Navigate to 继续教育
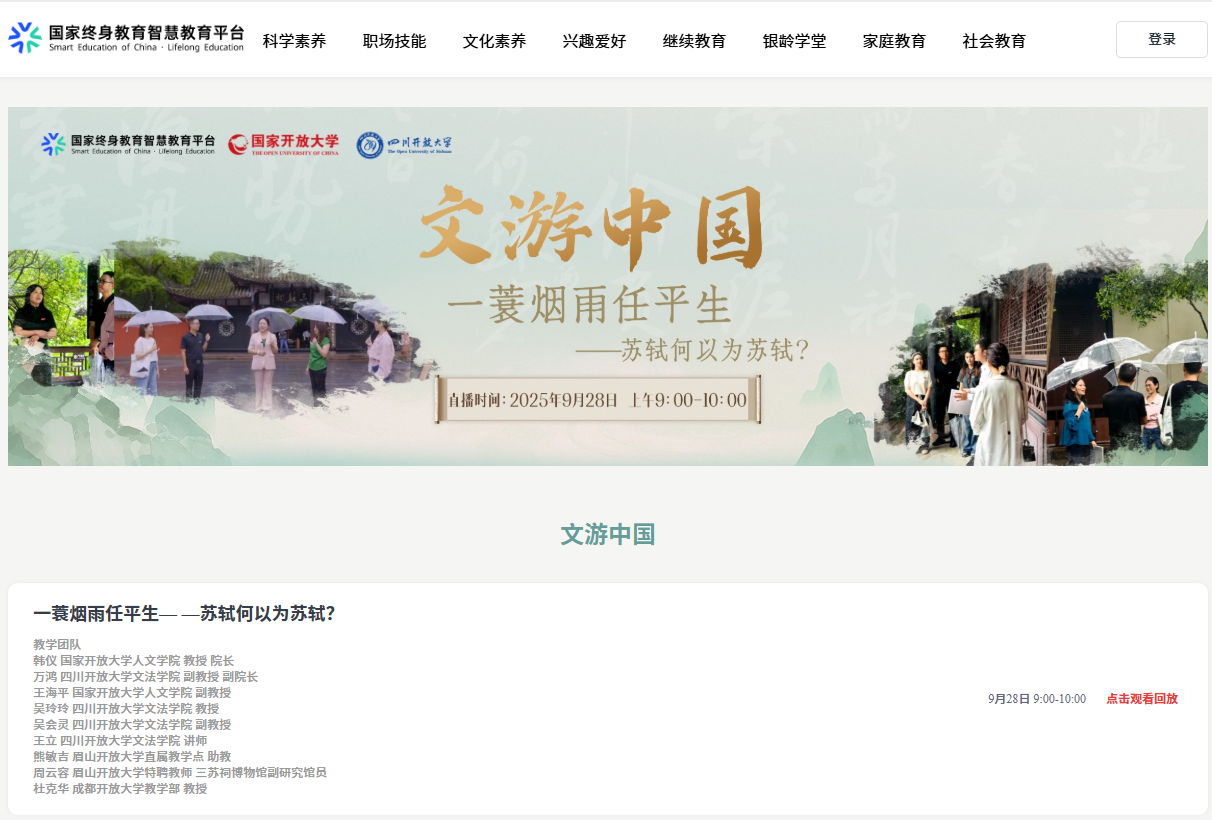 pos(694,41)
